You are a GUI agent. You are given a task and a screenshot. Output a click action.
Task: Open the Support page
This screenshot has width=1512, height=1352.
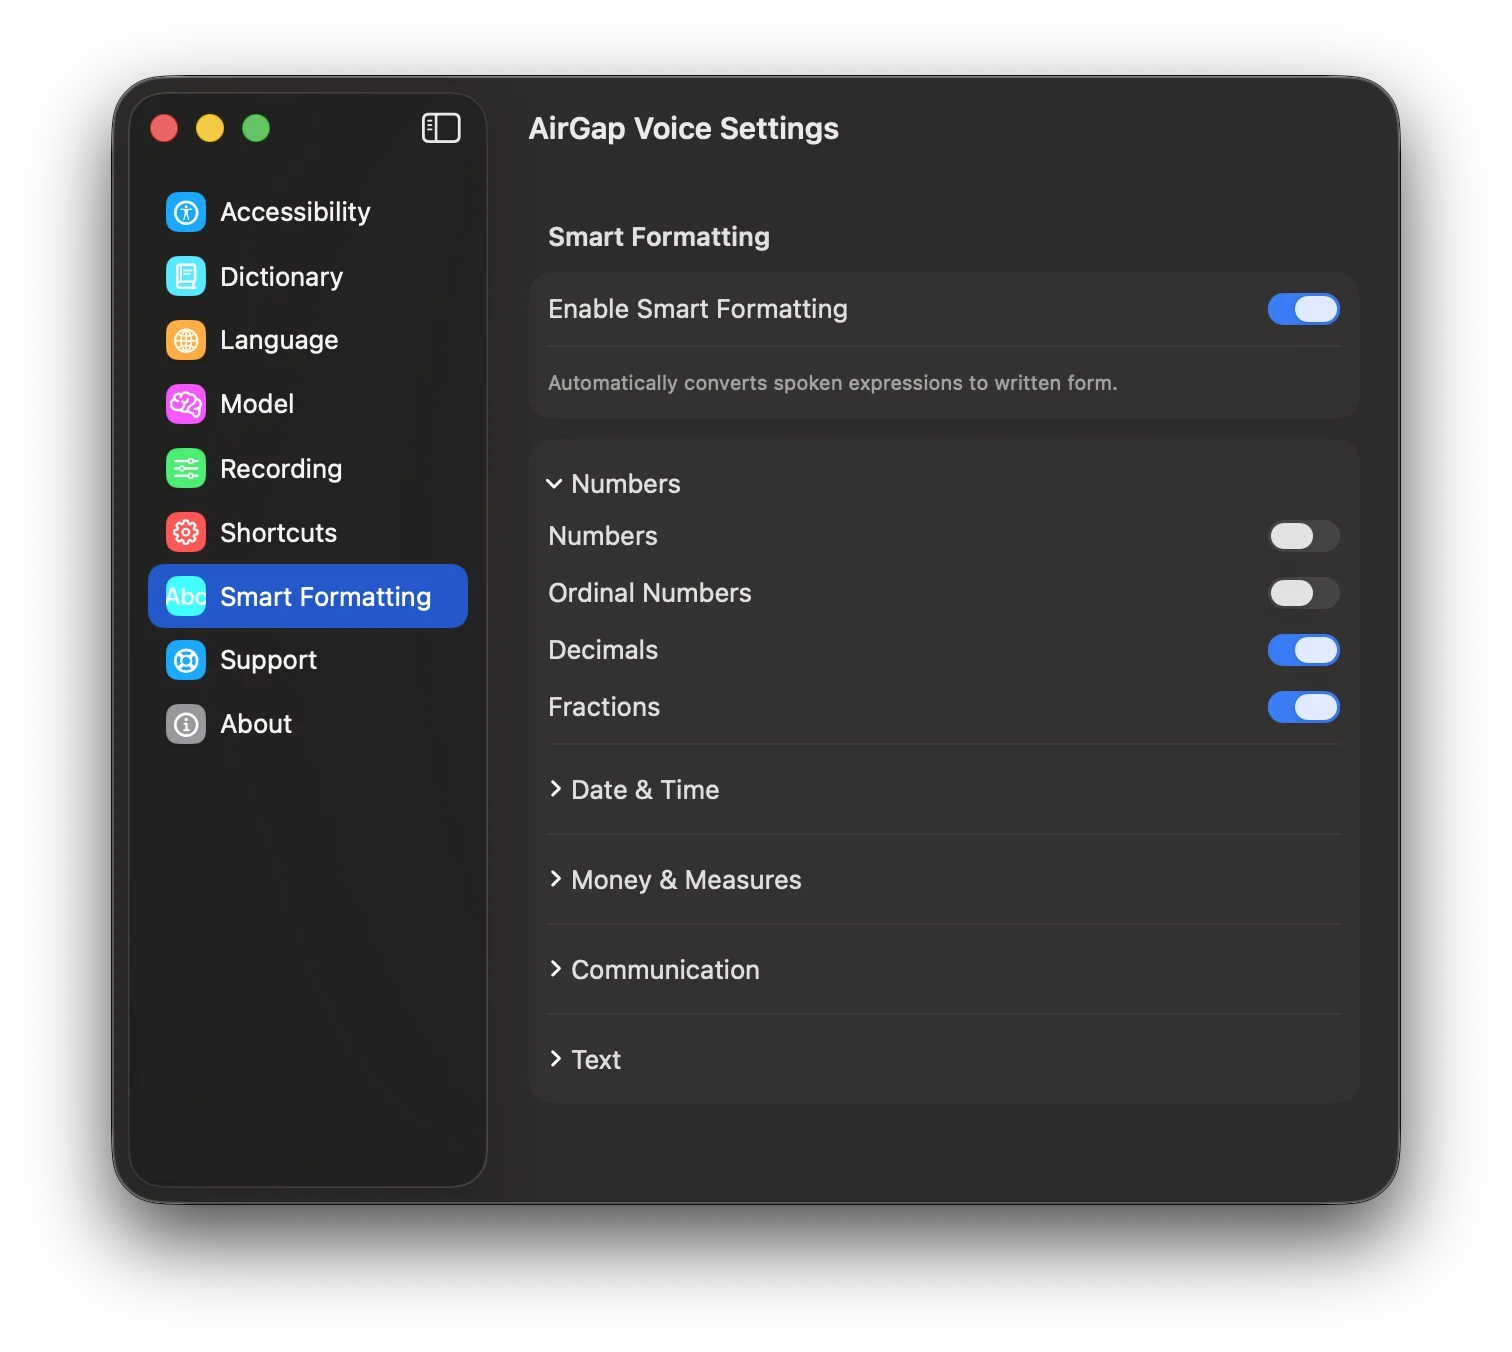pos(308,660)
